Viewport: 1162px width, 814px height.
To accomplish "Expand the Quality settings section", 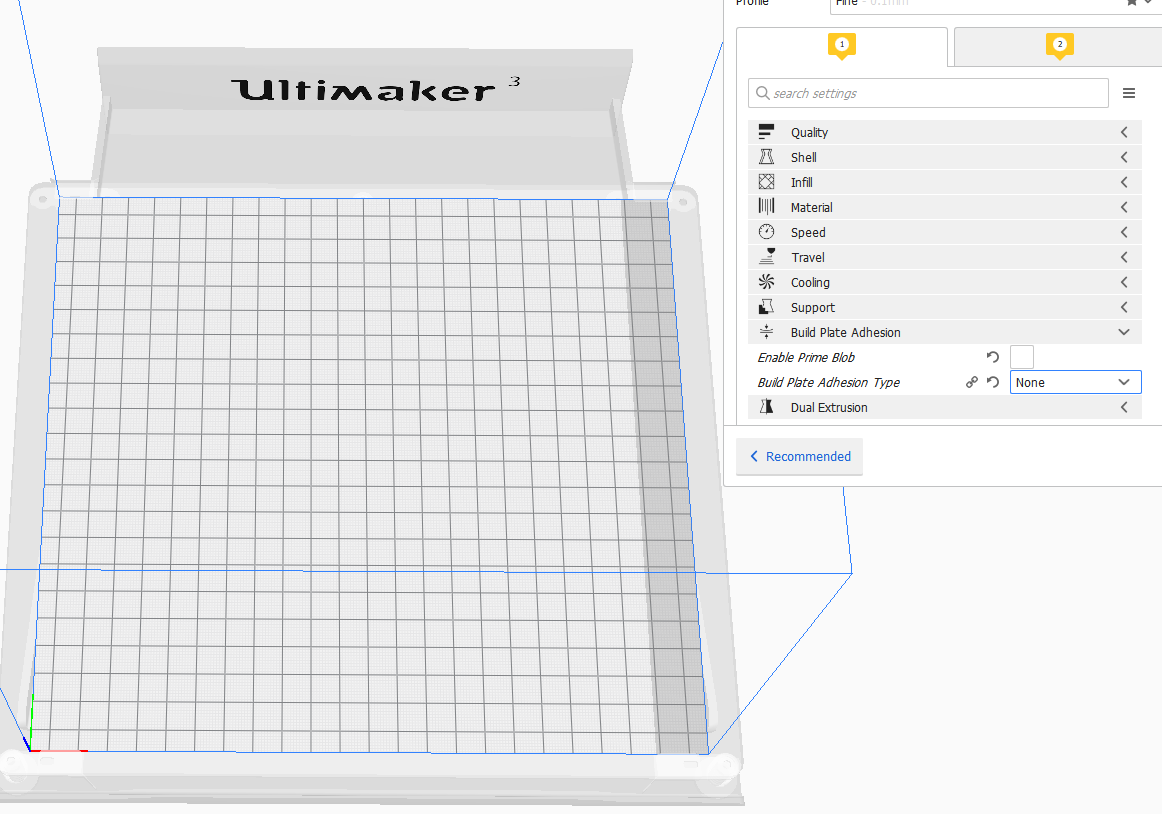I will click(x=944, y=132).
